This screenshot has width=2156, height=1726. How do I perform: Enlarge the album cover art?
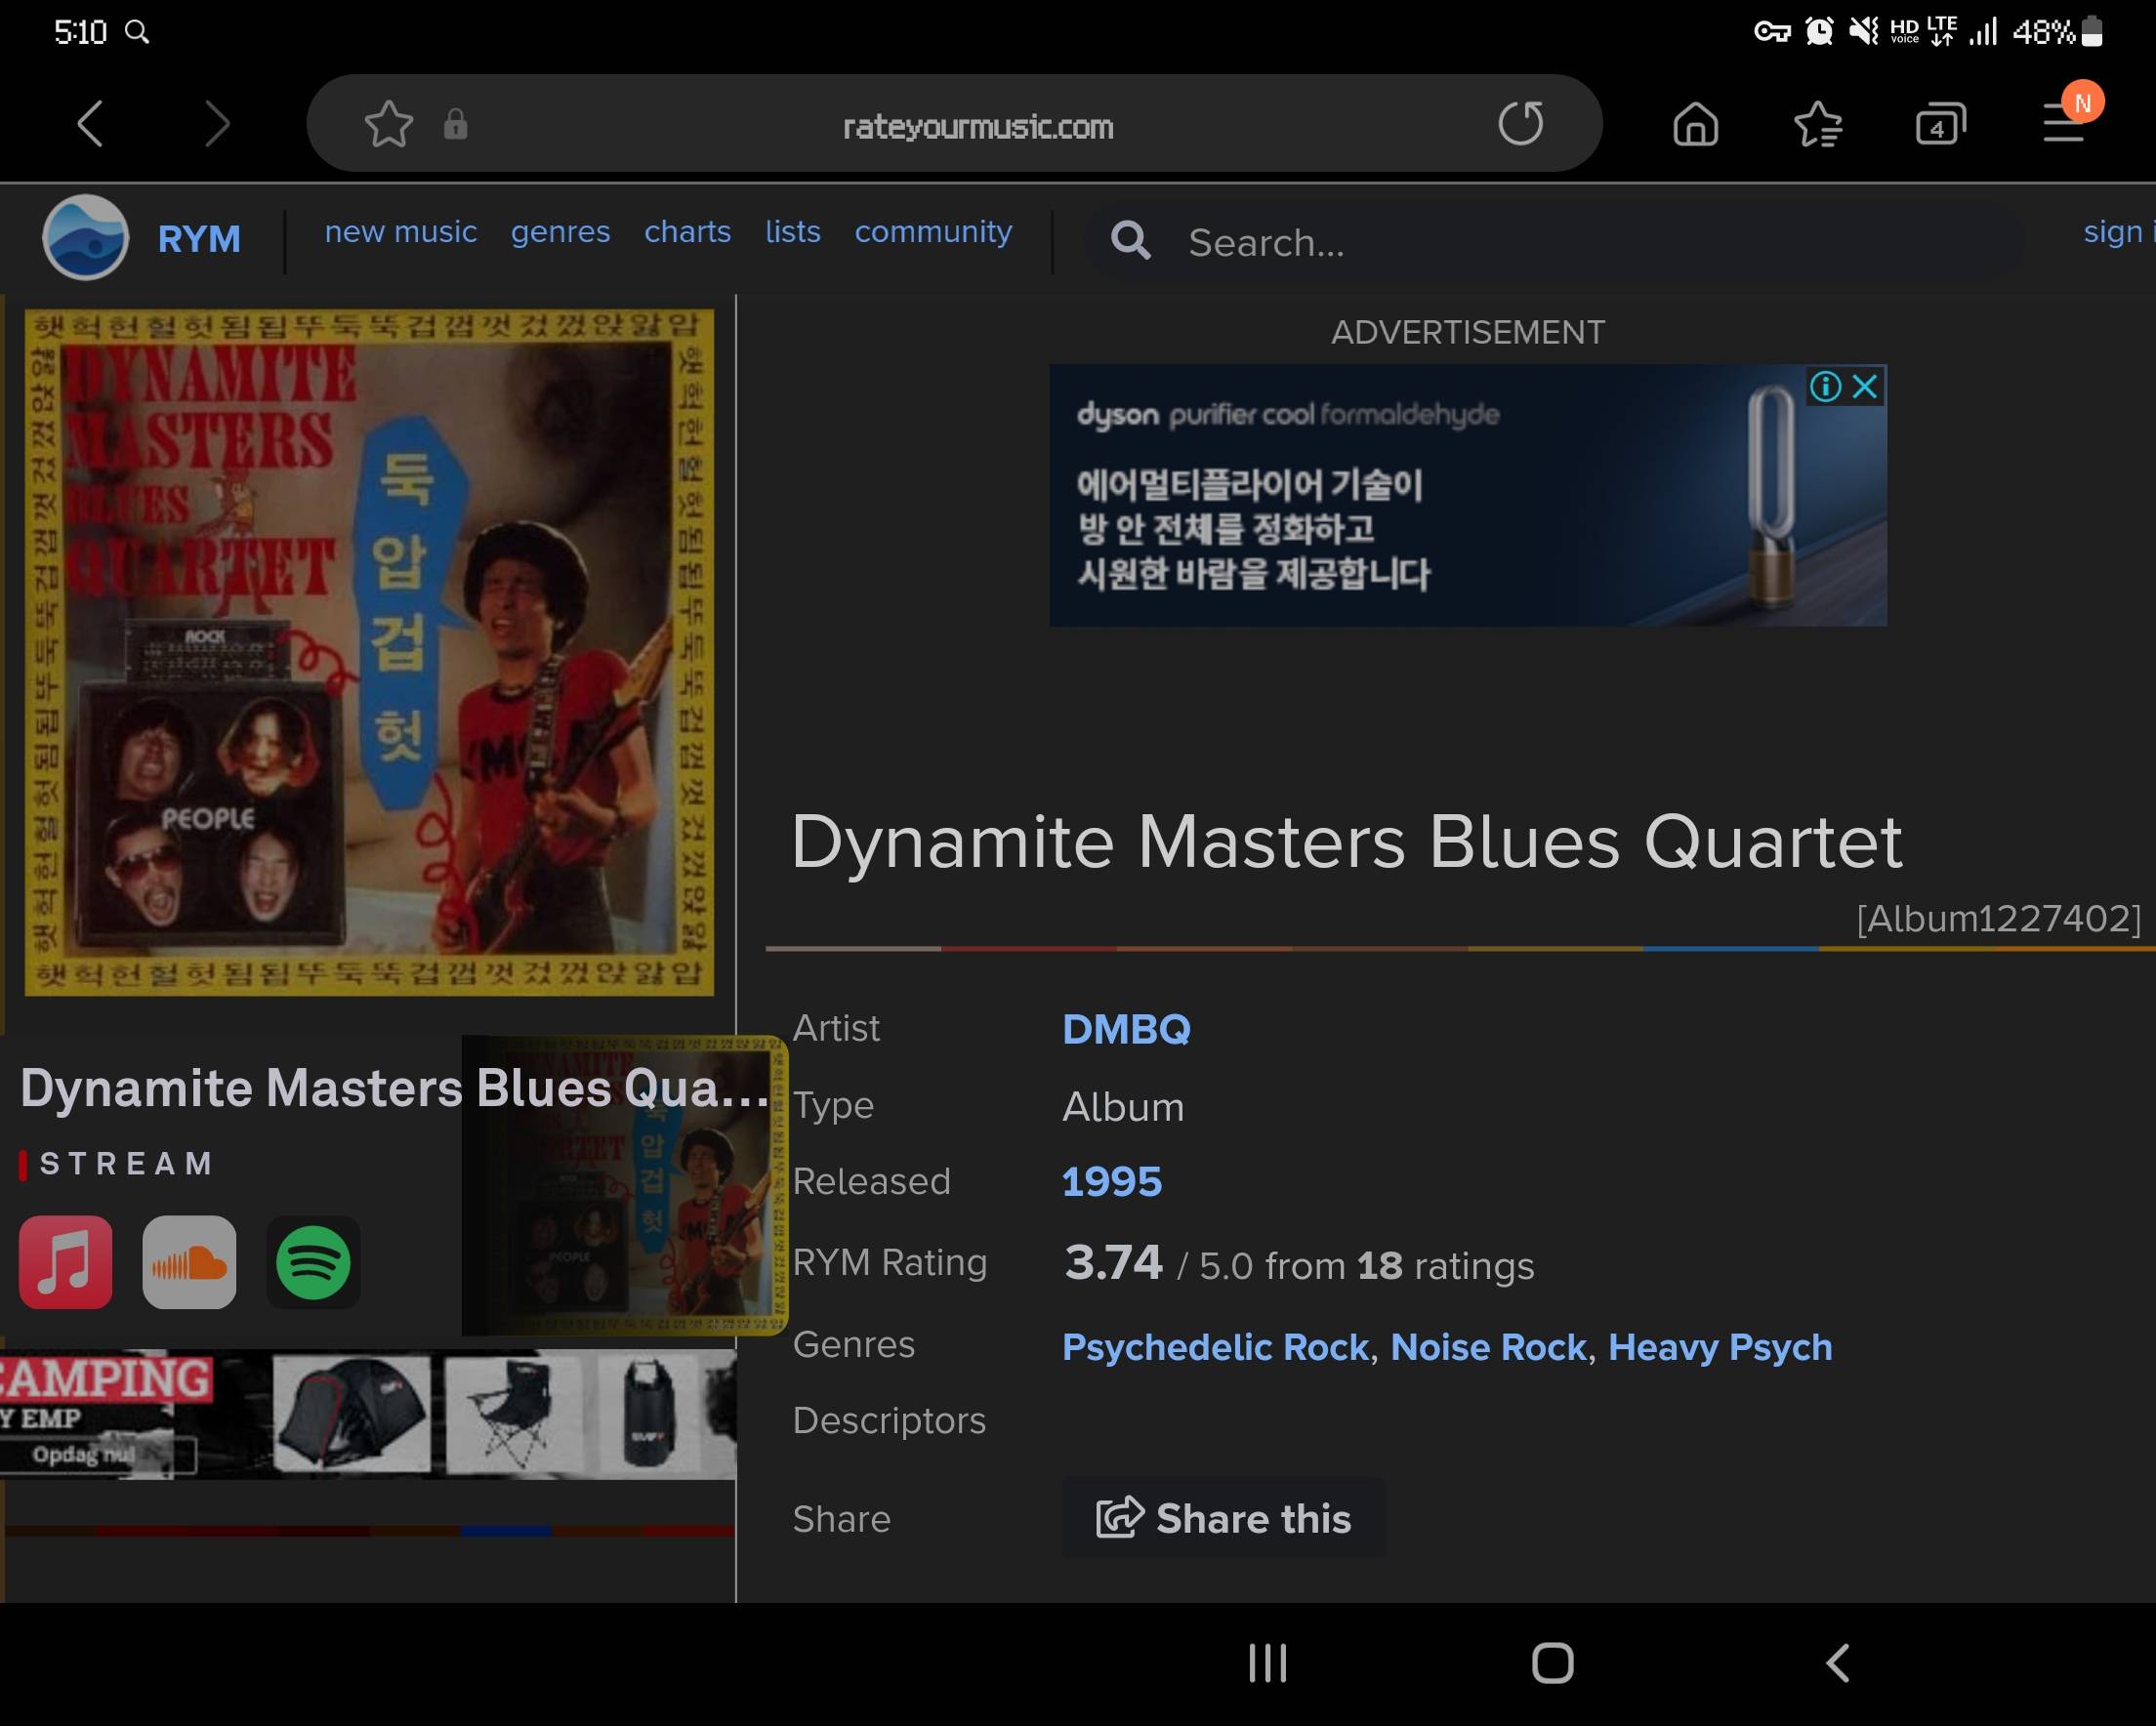tap(369, 652)
